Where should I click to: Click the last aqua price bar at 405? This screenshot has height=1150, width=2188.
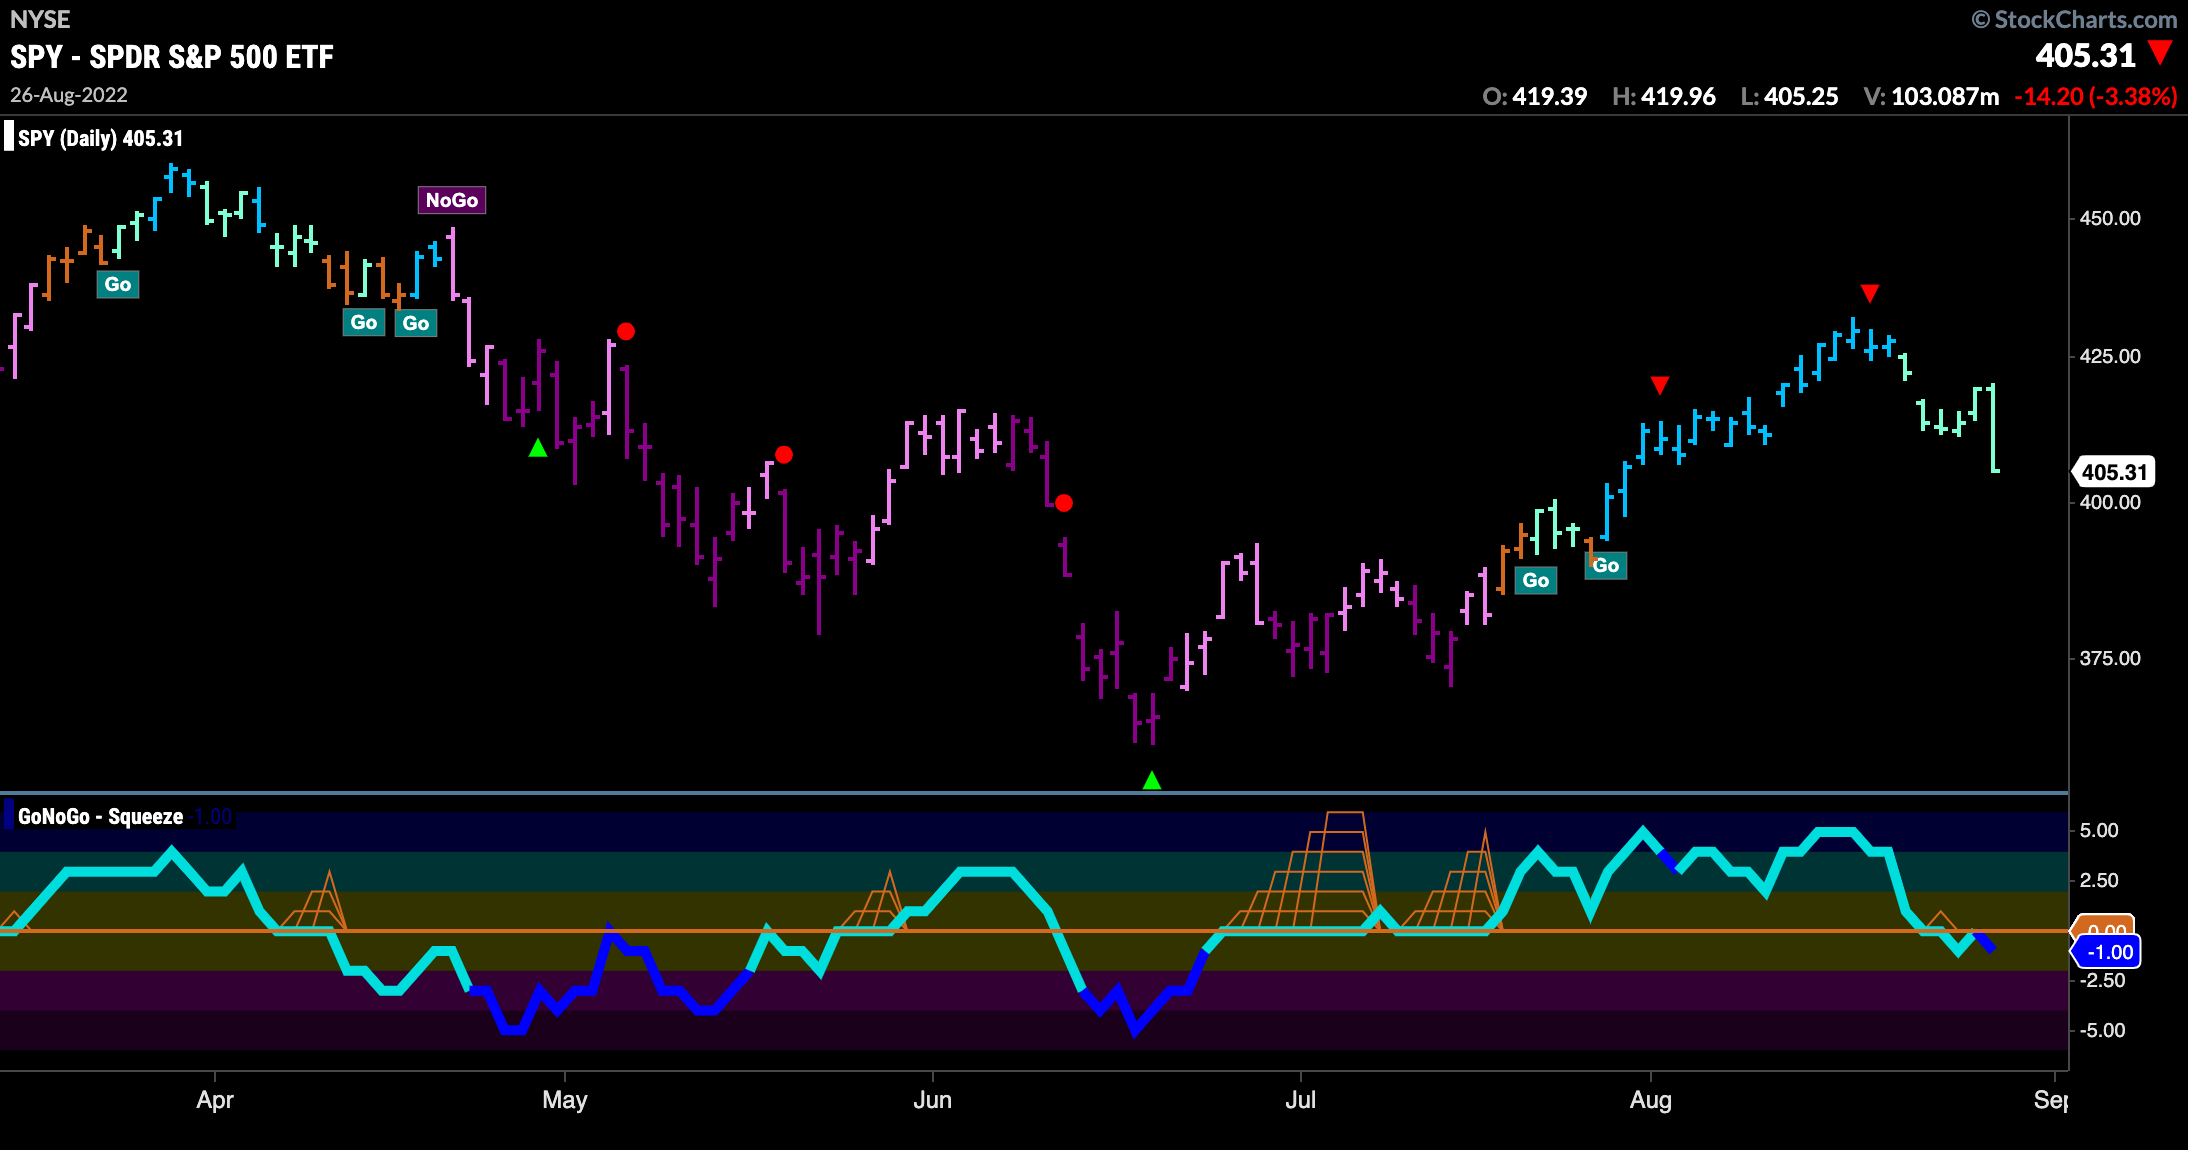click(1993, 428)
